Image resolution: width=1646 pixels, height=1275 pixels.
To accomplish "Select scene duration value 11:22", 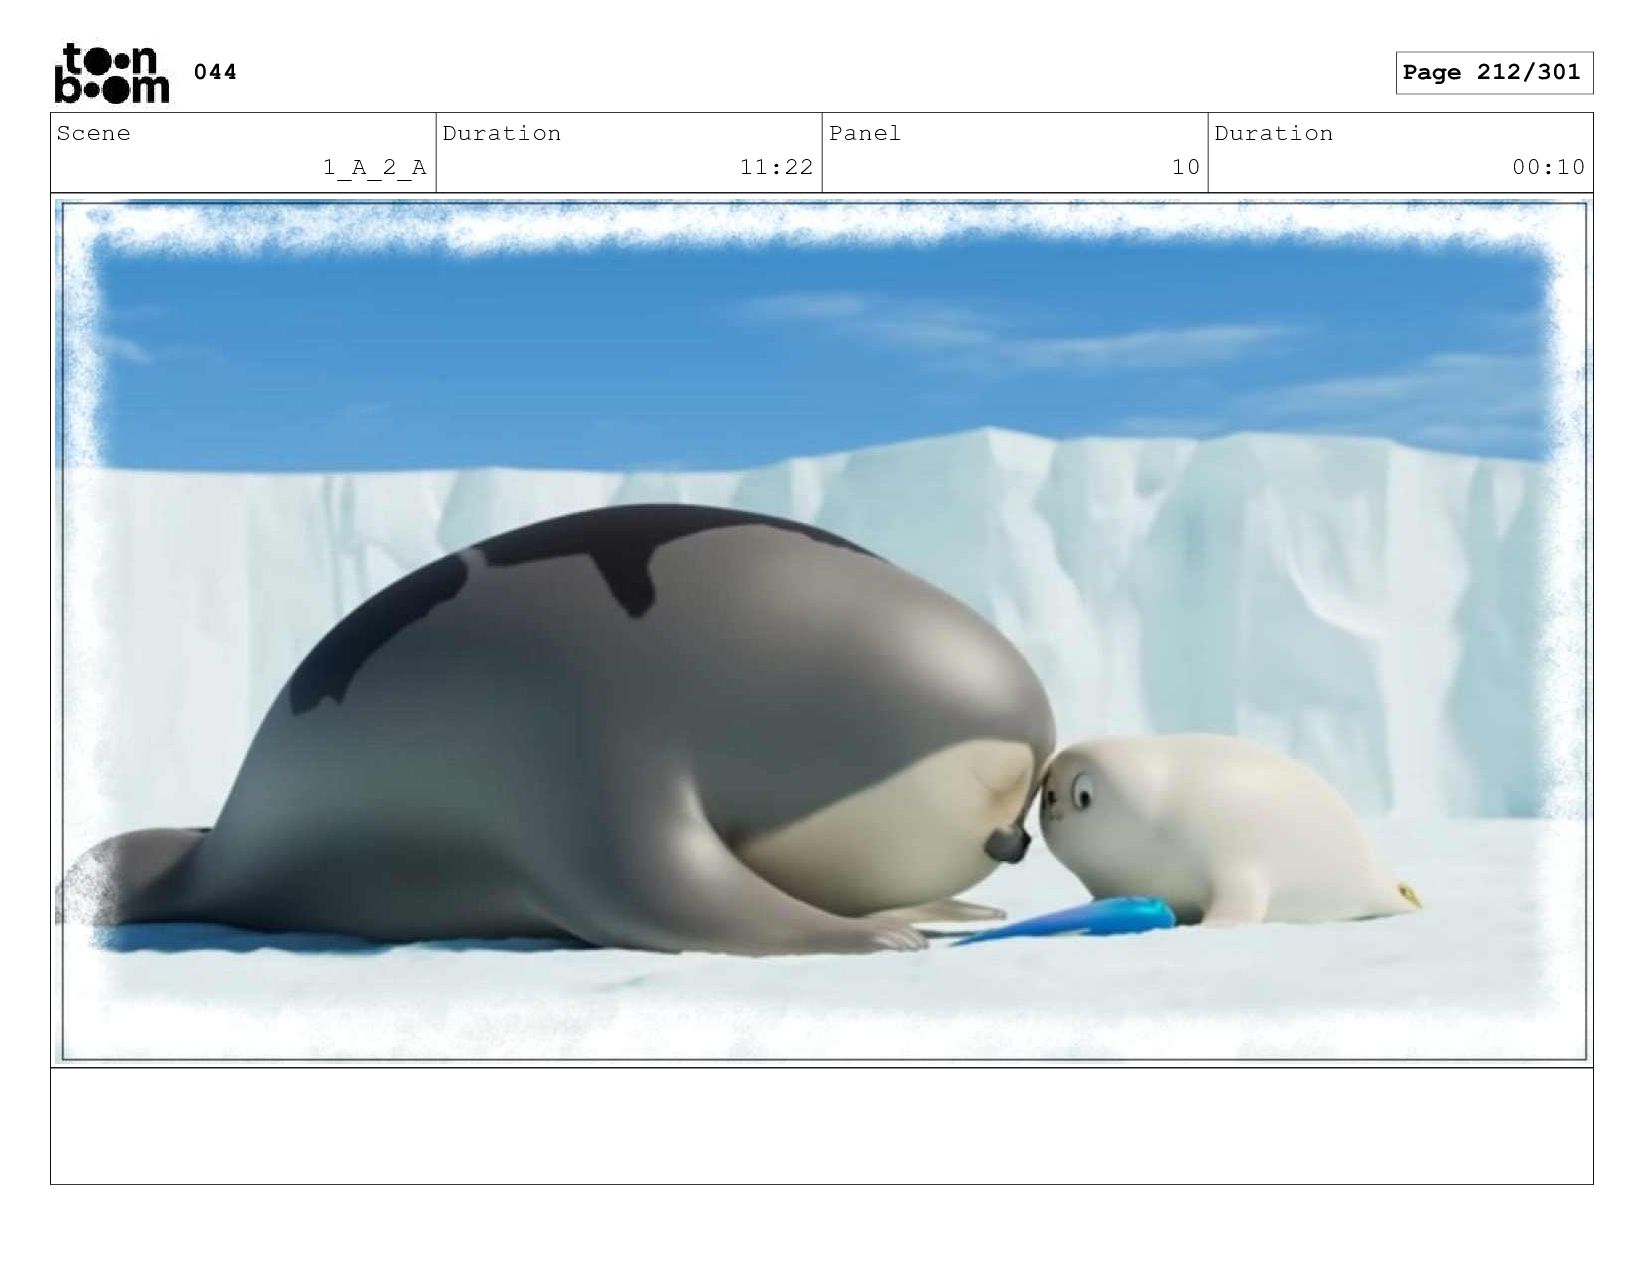I will (x=776, y=168).
